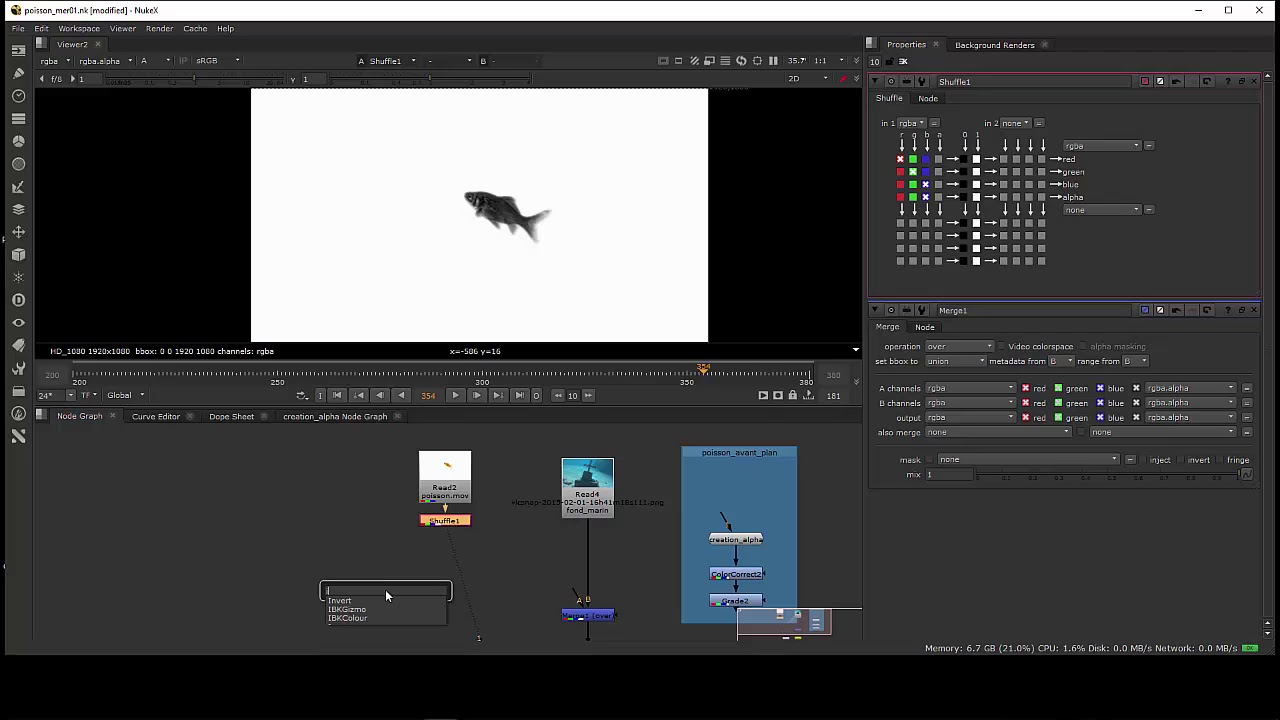Collapse the Shuffle1 properties panel triangle
Image resolution: width=1280 pixels, height=720 pixels.
875,82
